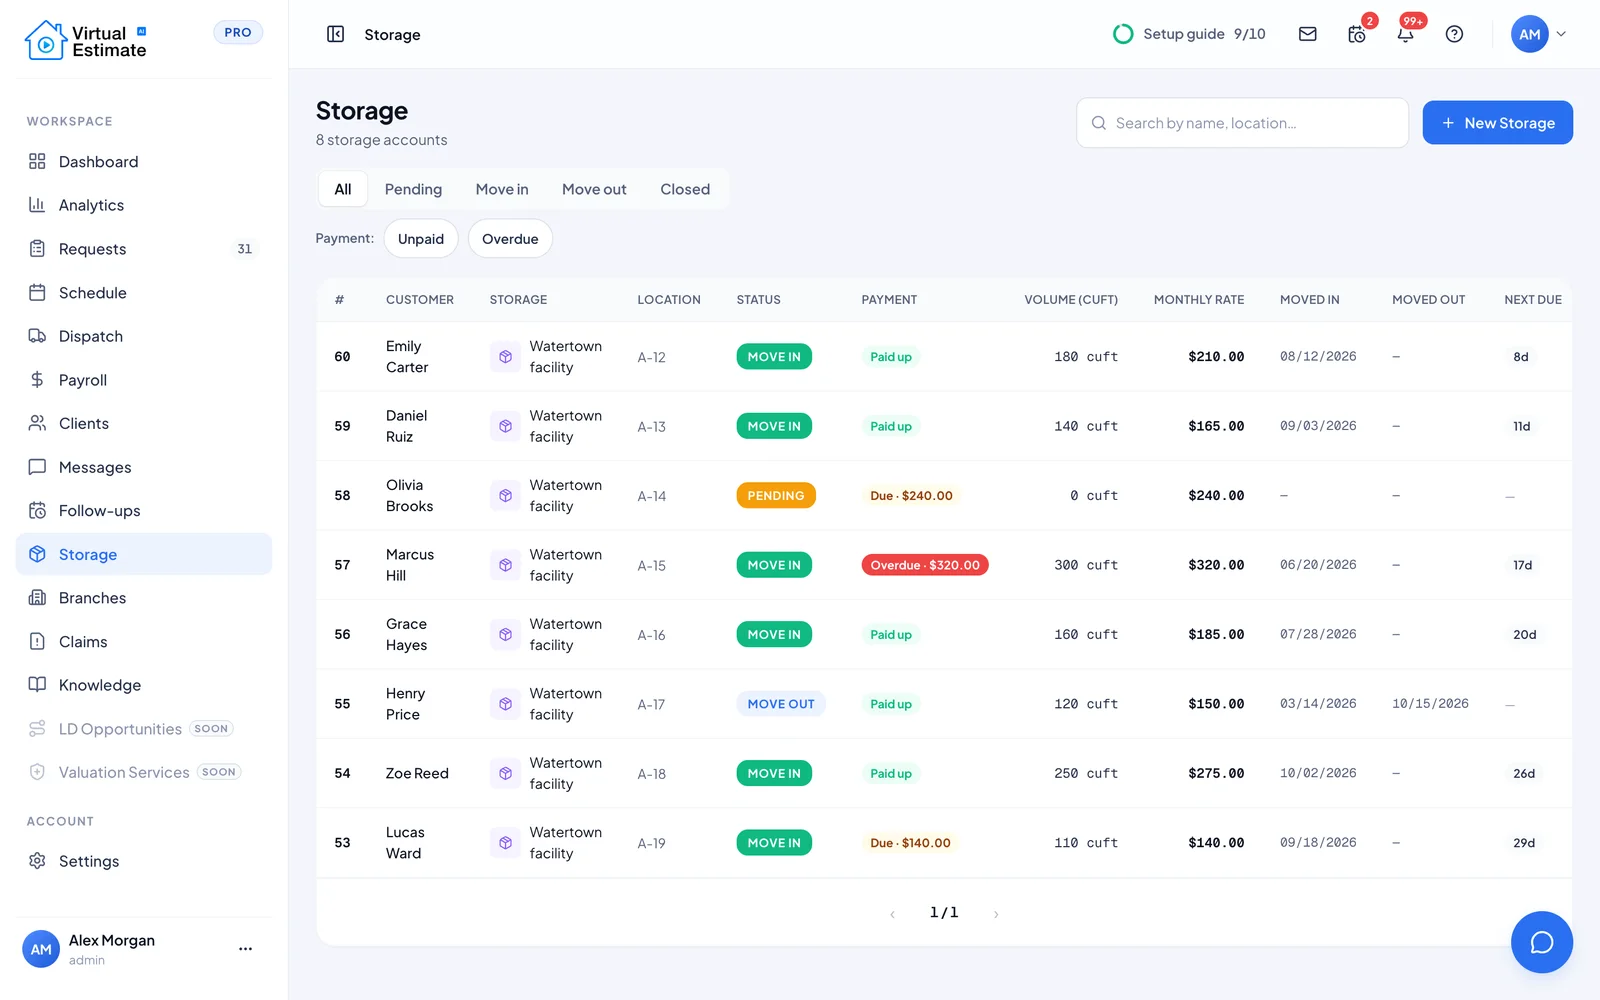This screenshot has height=1000, width=1600.
Task: Open the chat bubble widget
Action: coord(1541,942)
